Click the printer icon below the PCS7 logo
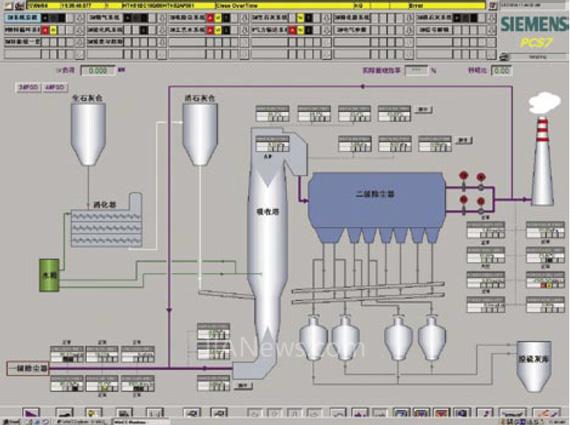 [x=505, y=57]
